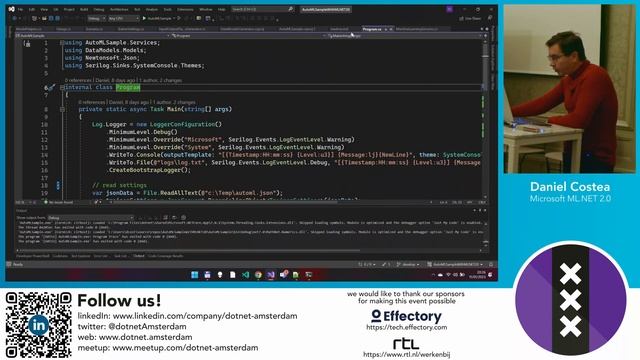This screenshot has width=640, height=360.
Task: Open Chrome from the taskbar
Action: pos(258,275)
